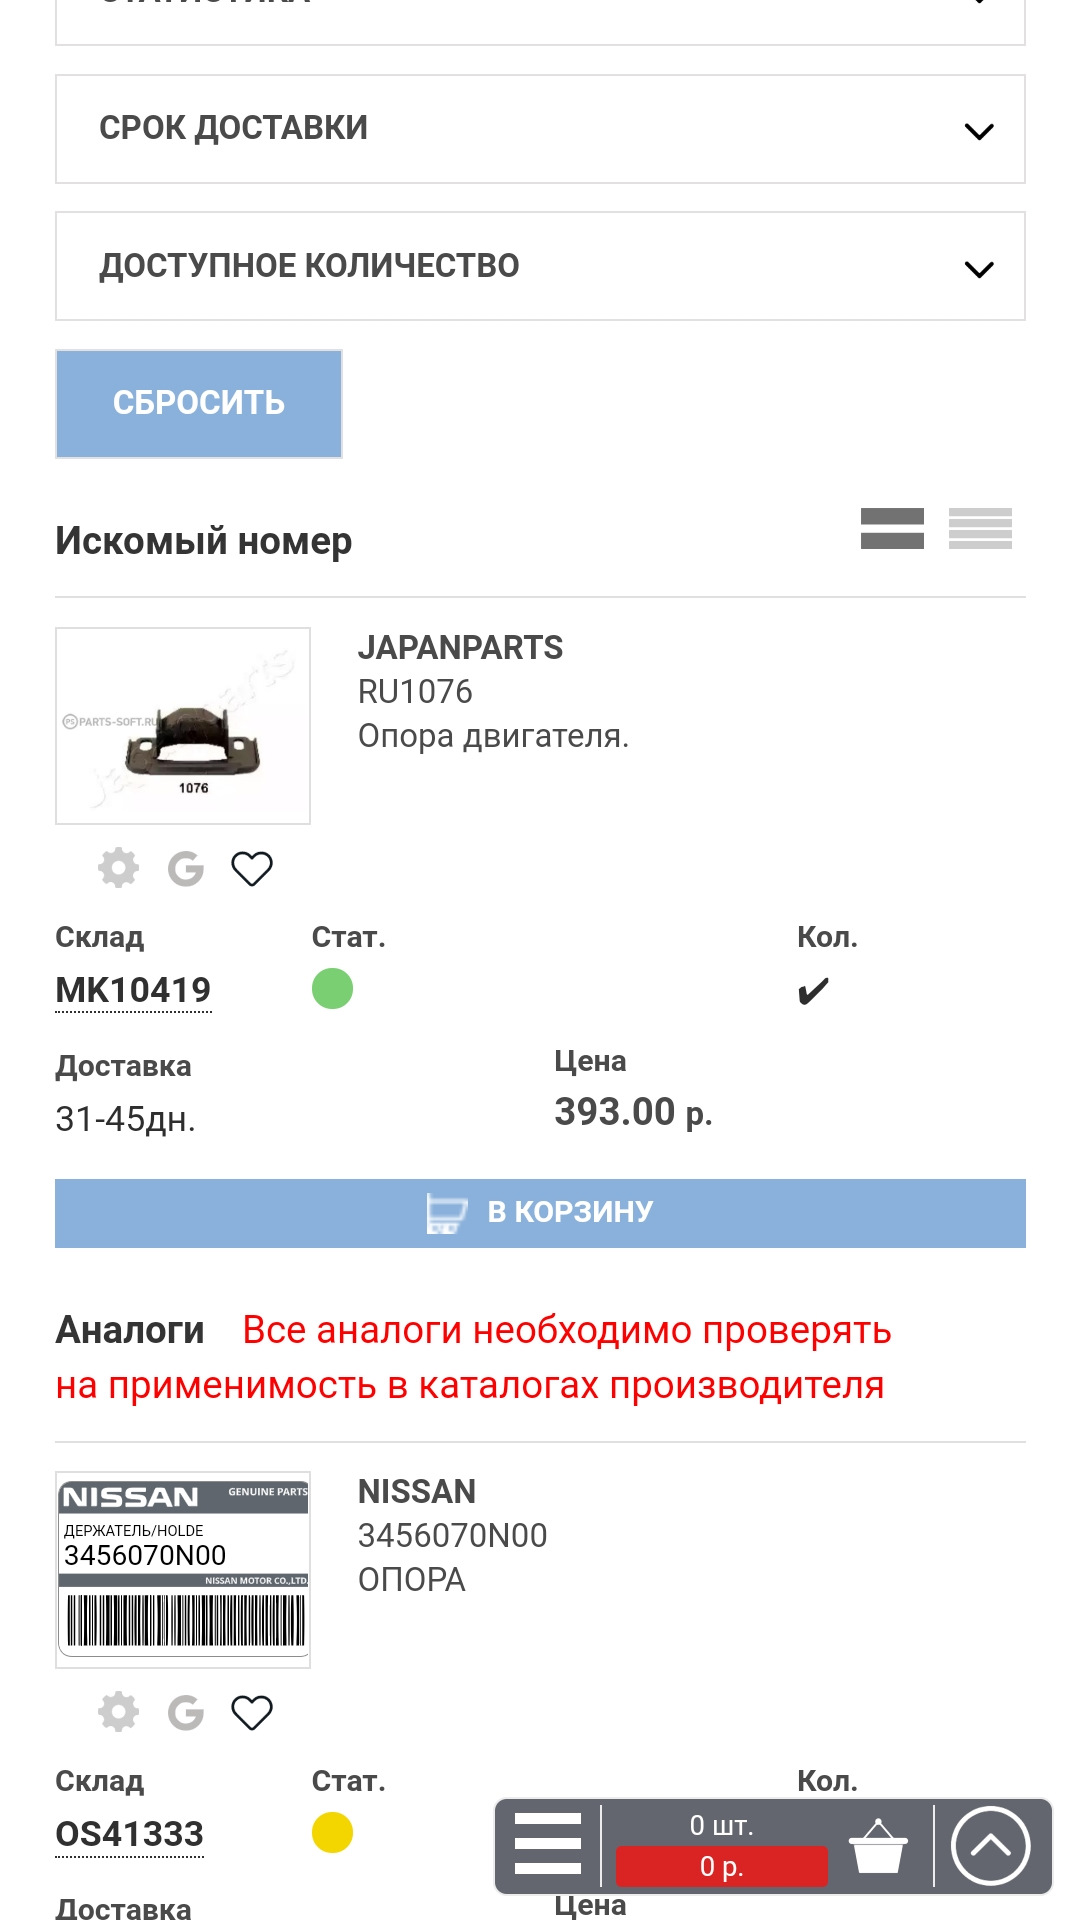The height and width of the screenshot is (1920, 1080).
Task: Click the Google search icon for RU1076
Action: click(x=186, y=868)
